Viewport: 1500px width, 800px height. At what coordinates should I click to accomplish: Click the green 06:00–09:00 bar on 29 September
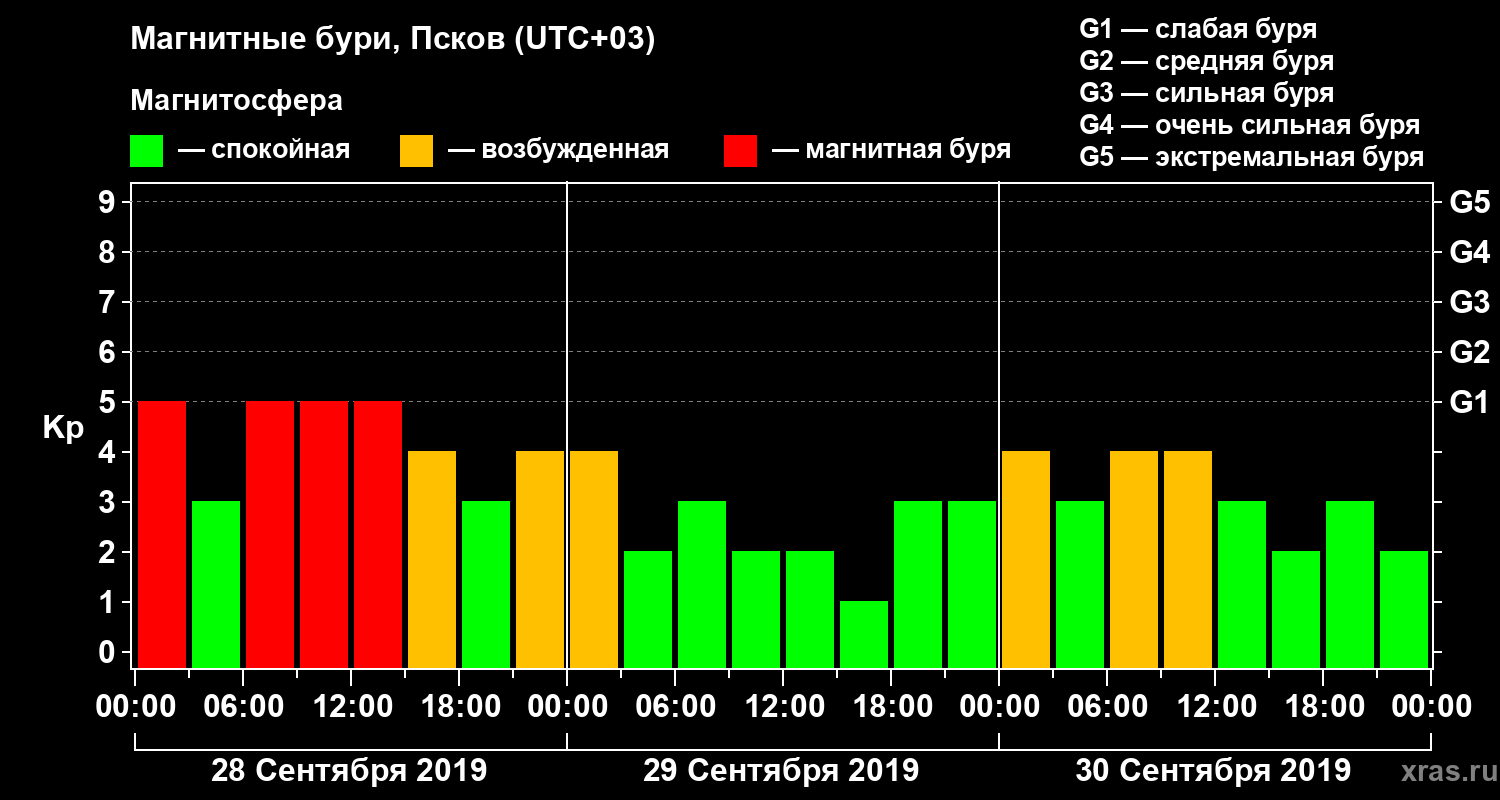(x=702, y=584)
